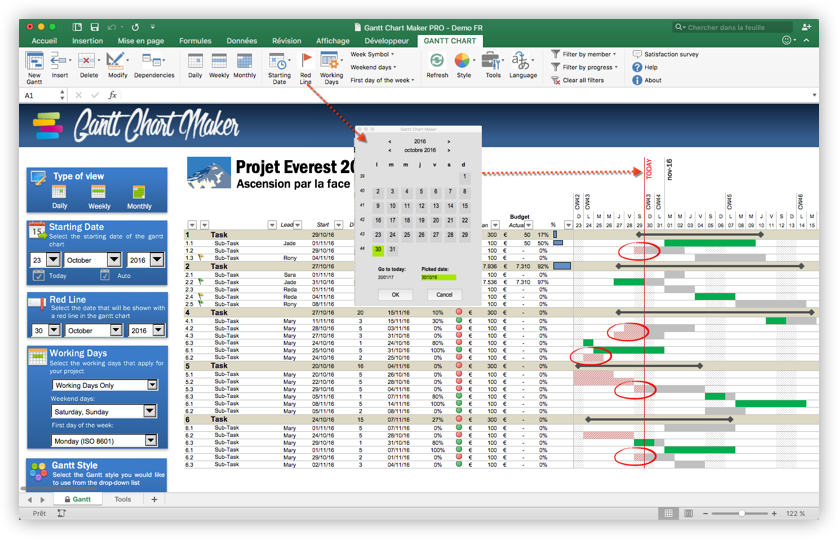
Task: Open the Accueil ribbon tab
Action: 44,41
